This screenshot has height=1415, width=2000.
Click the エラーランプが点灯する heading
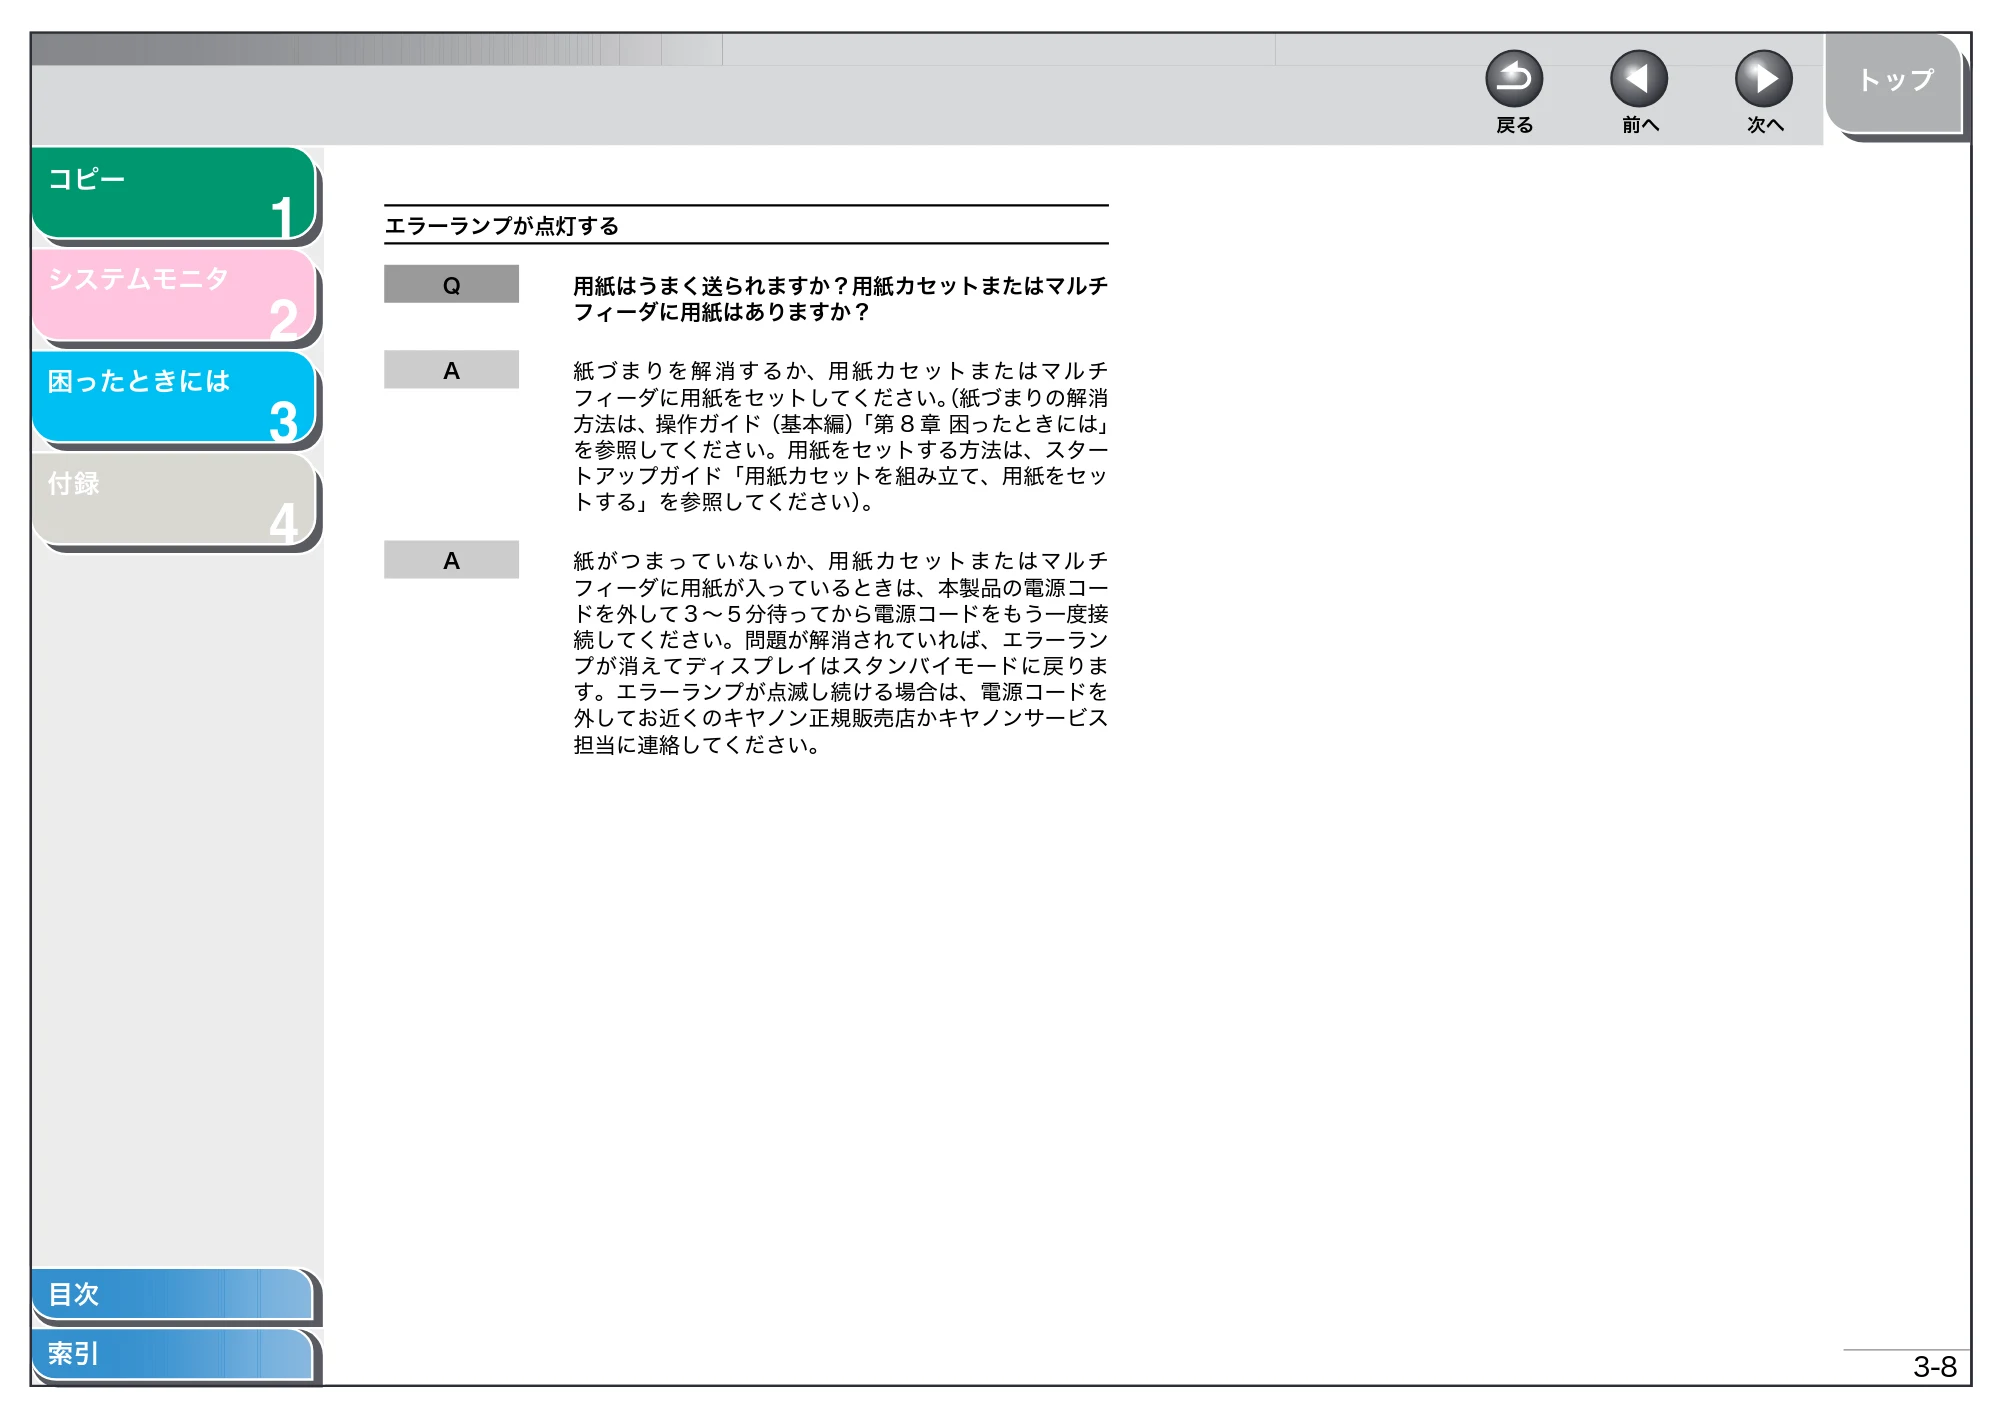click(x=502, y=226)
